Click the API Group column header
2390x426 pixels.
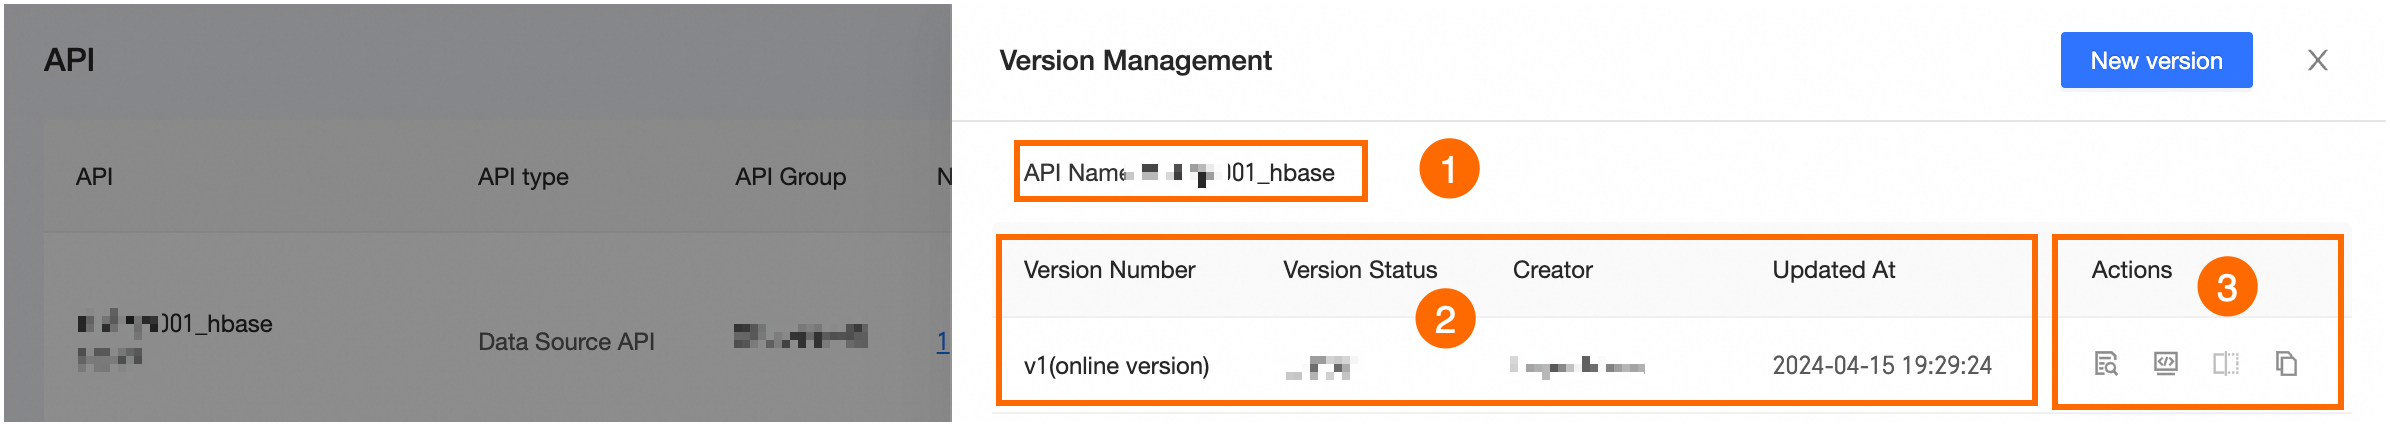pyautogui.click(x=790, y=177)
